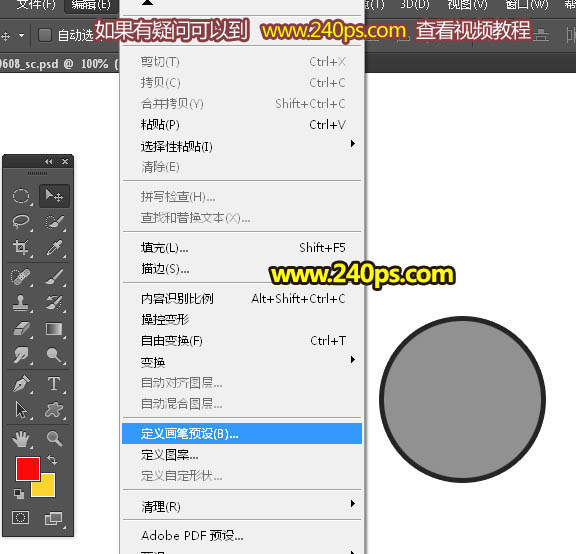Select the Elliptical Marquee tool
Image resolution: width=576 pixels, height=554 pixels.
click(21, 196)
